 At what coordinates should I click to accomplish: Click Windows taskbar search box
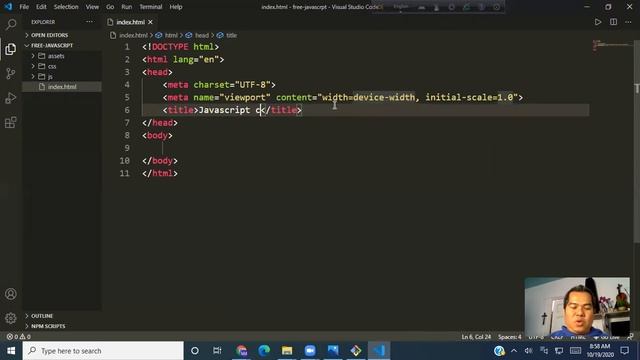103,351
